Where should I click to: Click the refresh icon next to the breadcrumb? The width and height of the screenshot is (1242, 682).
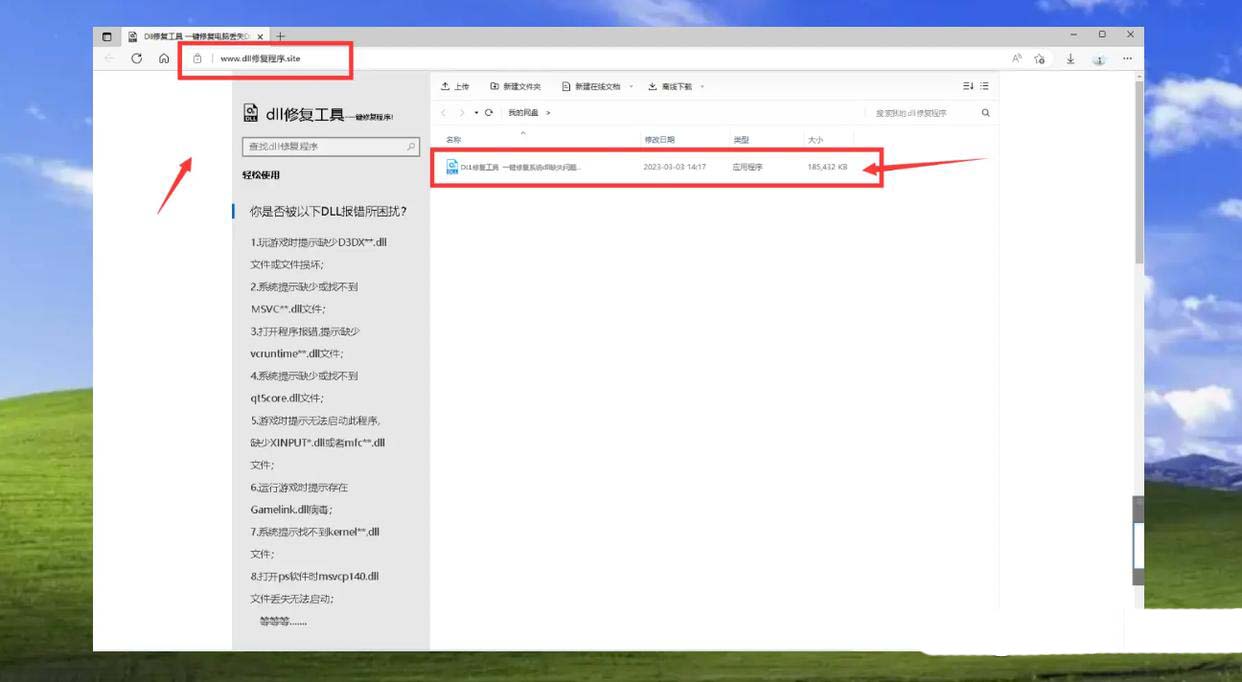tap(487, 112)
